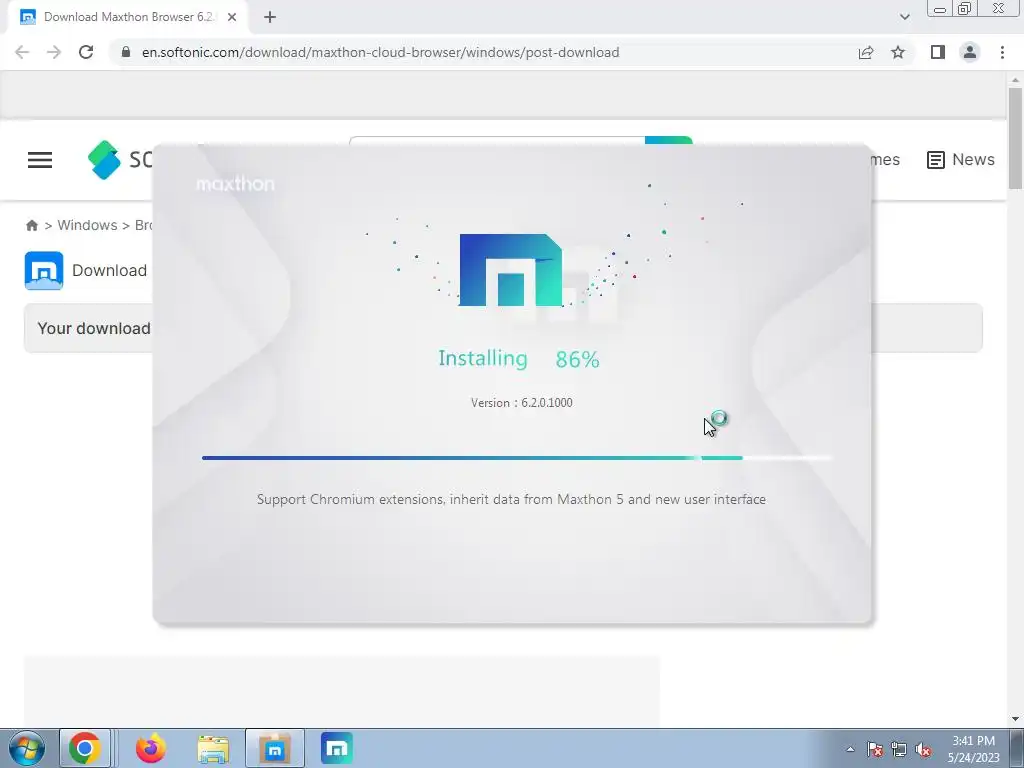Click the page vertical scrollbar thumb

tap(1015, 138)
